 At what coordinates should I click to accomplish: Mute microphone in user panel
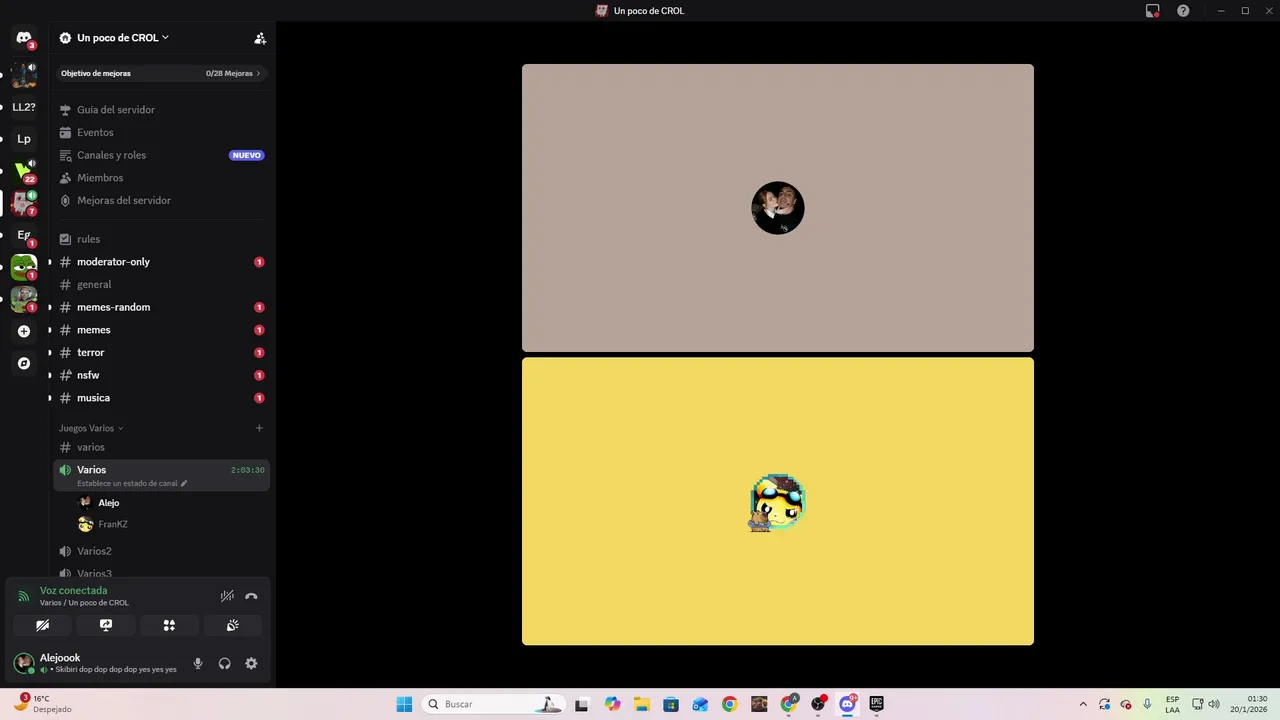(x=198, y=663)
